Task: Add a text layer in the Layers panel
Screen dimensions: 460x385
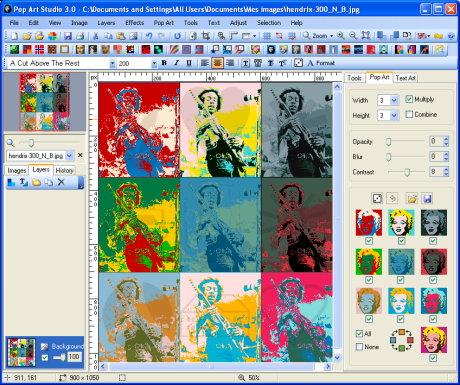Action: click(x=23, y=182)
